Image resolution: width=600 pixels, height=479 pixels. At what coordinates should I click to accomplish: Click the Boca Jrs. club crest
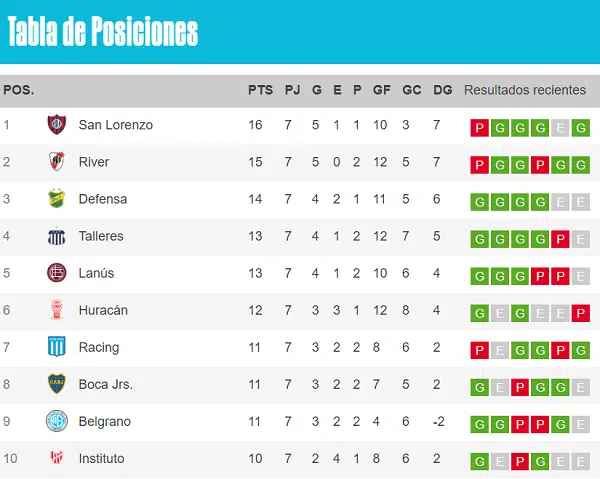[x=57, y=384]
